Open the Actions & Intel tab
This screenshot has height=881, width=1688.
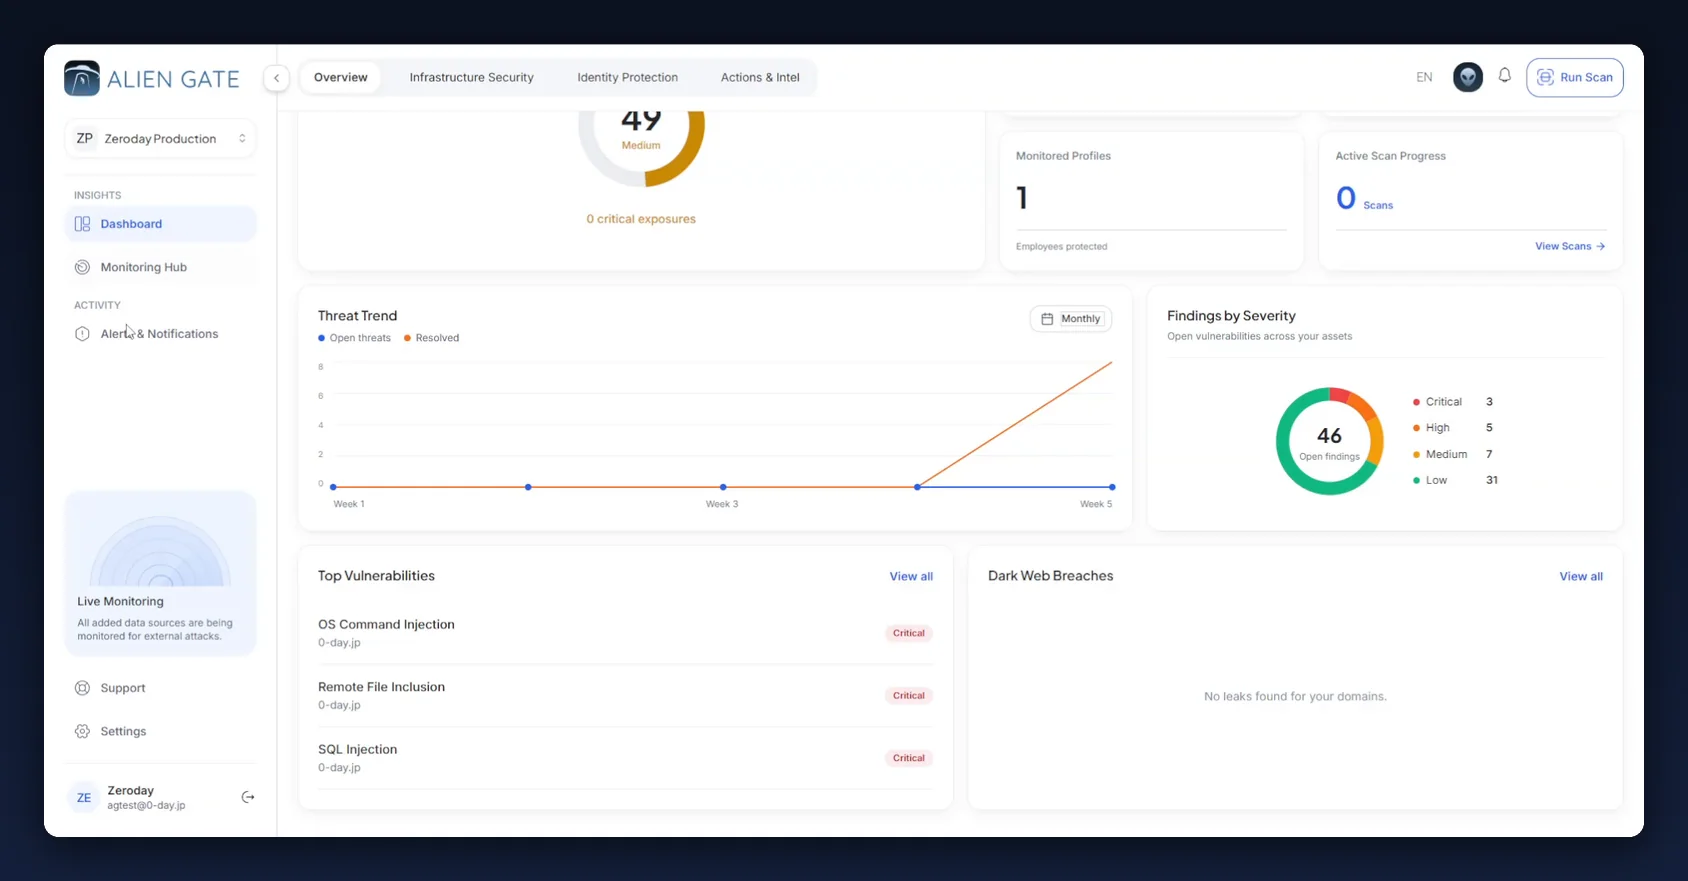[x=760, y=77]
